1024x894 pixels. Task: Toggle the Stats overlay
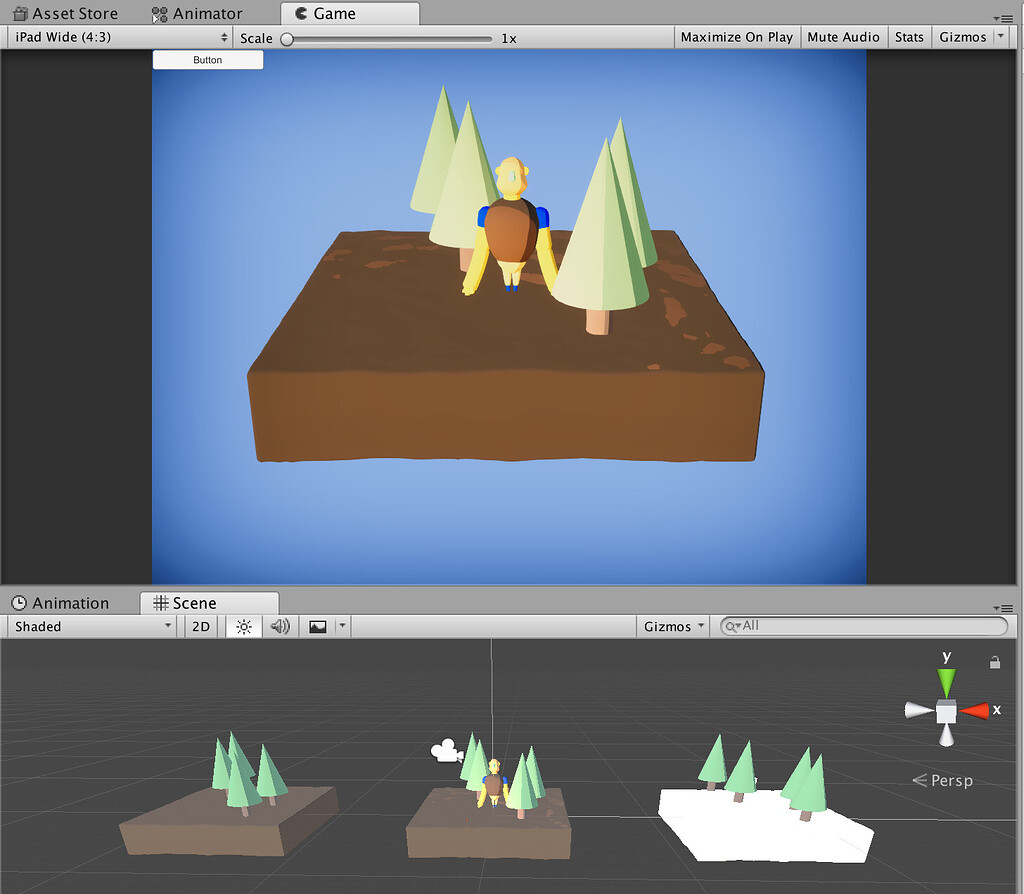(909, 37)
